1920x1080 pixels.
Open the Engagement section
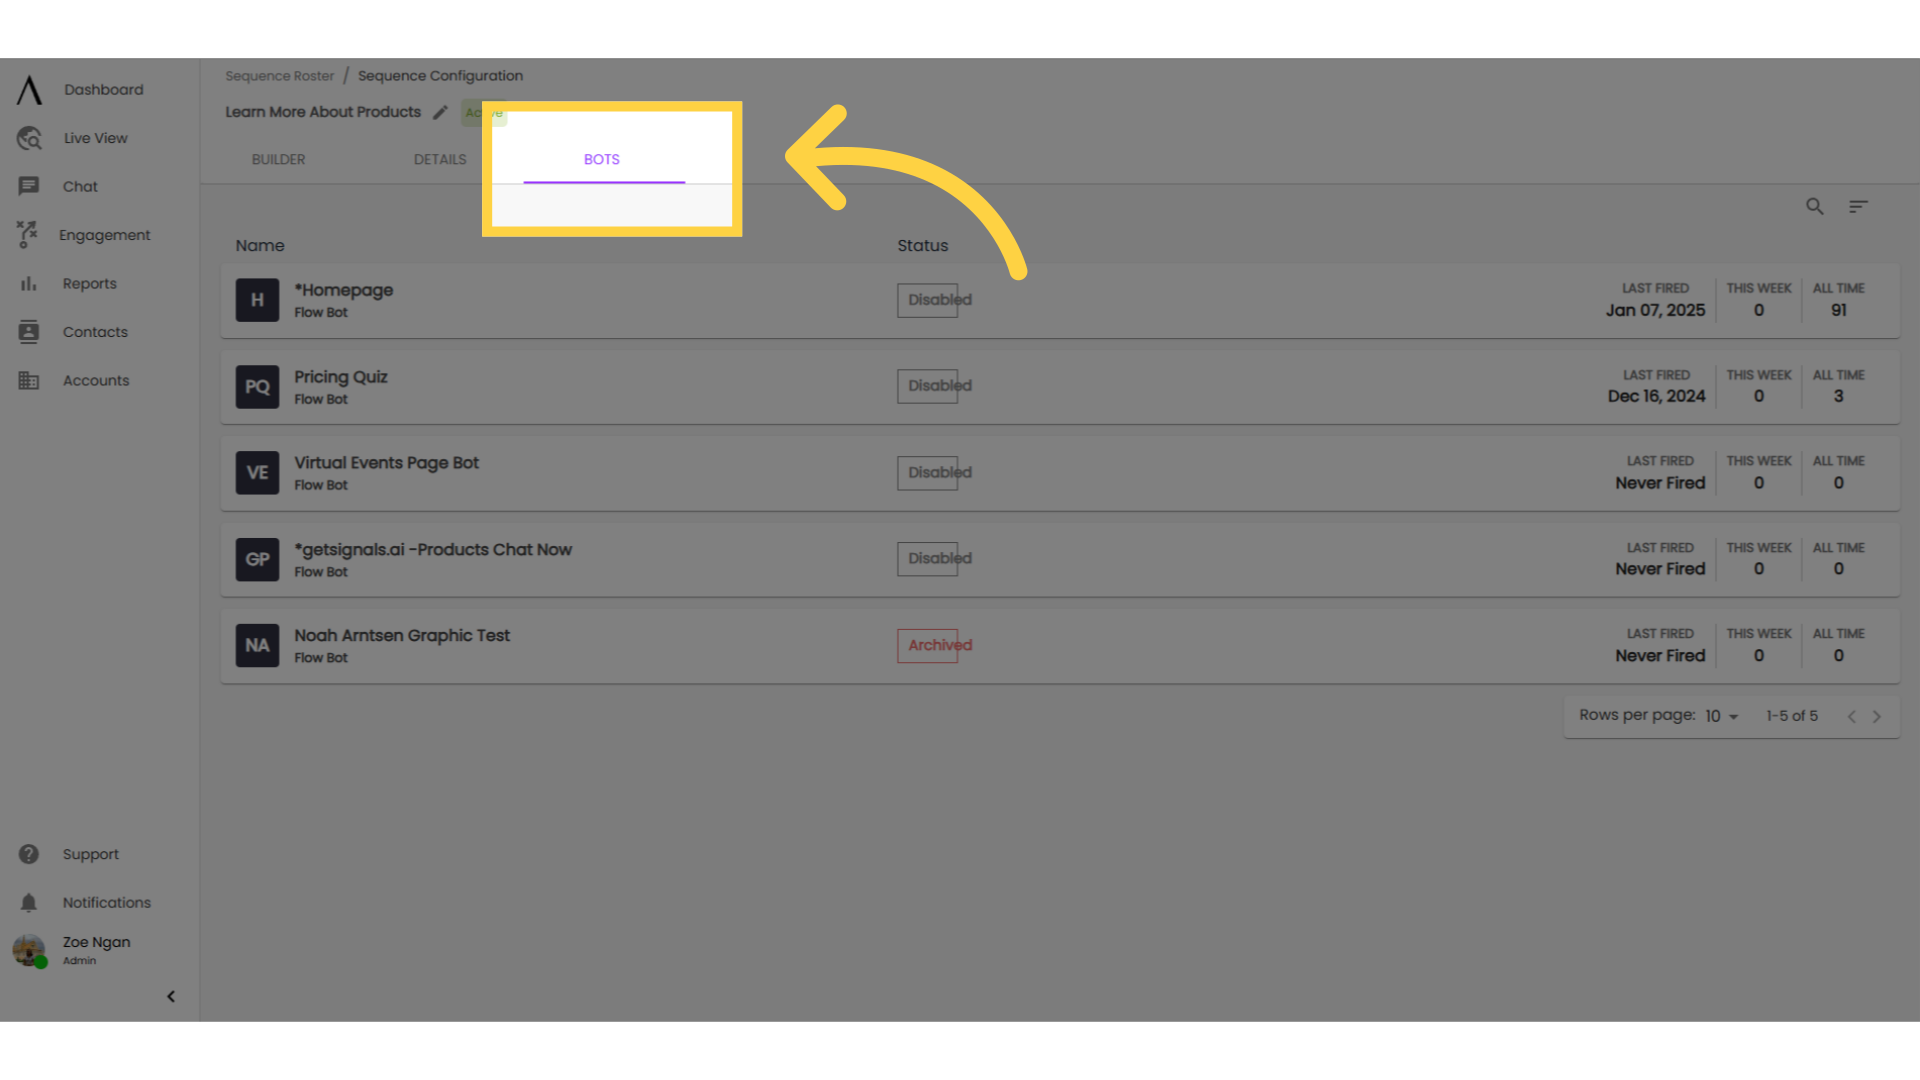tap(105, 235)
